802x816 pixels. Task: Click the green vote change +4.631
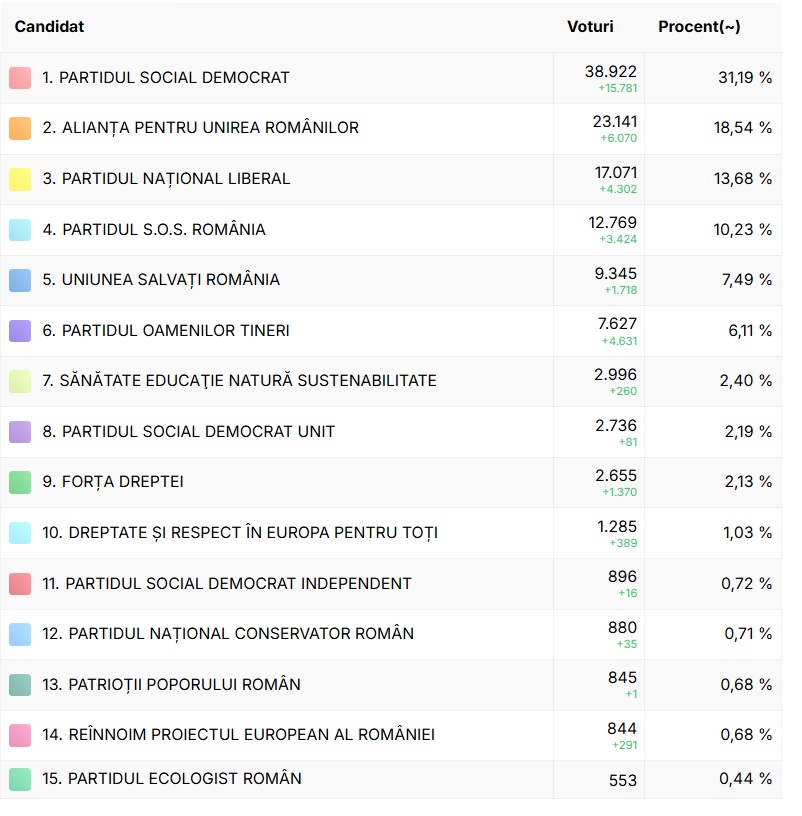tap(619, 341)
